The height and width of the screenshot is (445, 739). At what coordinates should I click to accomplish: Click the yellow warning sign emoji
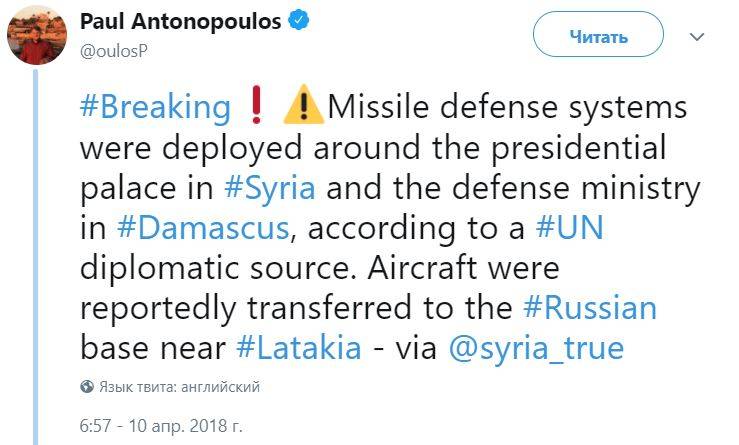[x=302, y=107]
